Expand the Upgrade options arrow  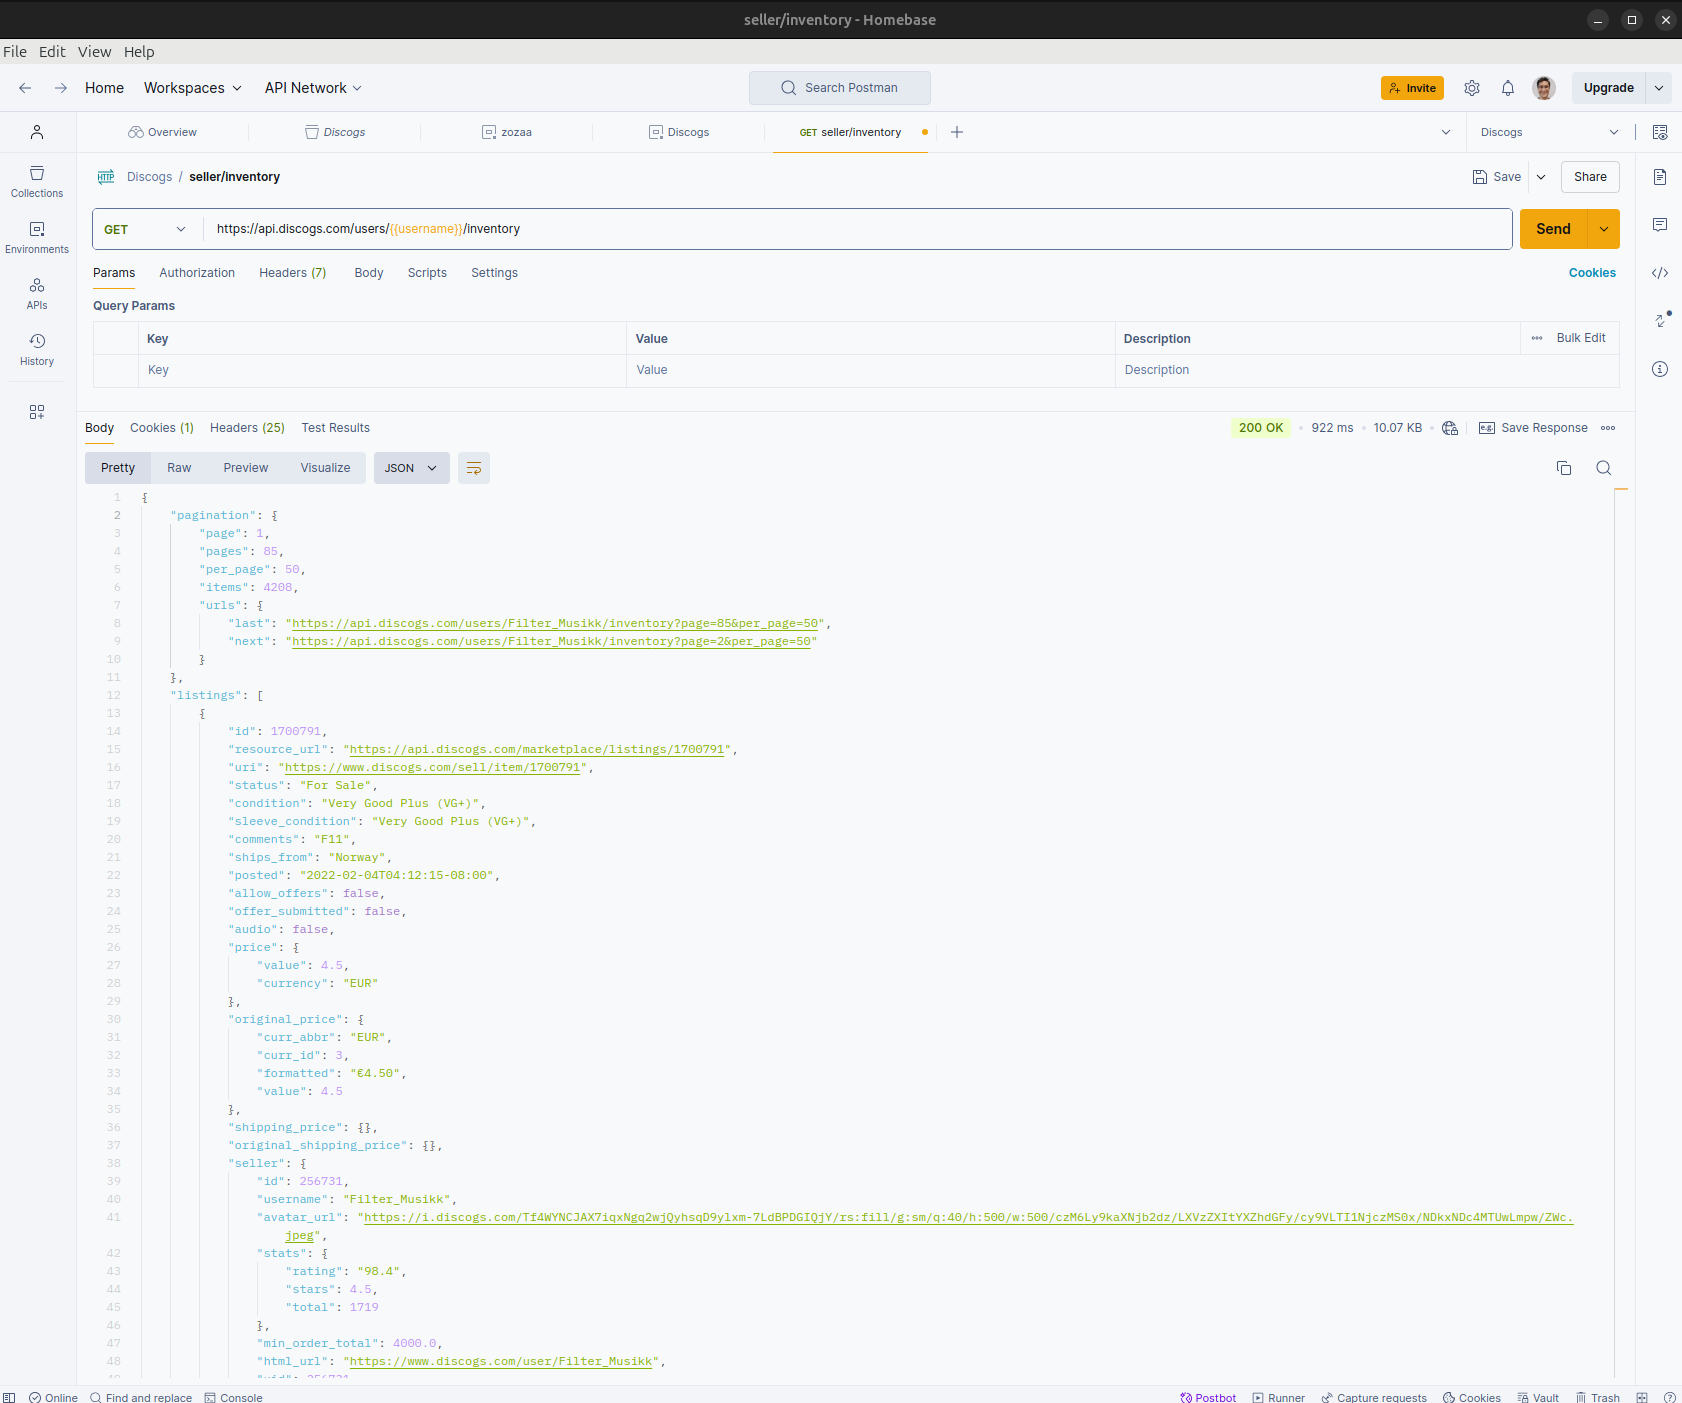pyautogui.click(x=1659, y=88)
